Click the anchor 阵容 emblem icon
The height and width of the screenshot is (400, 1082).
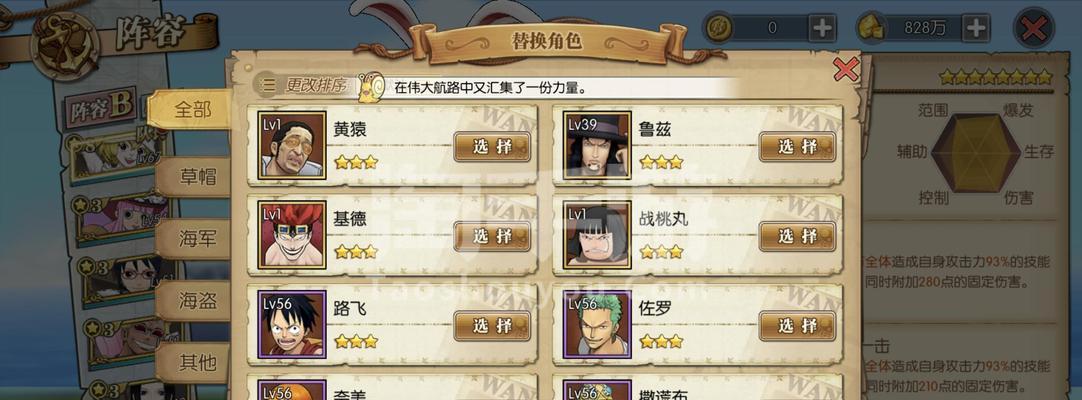point(68,45)
